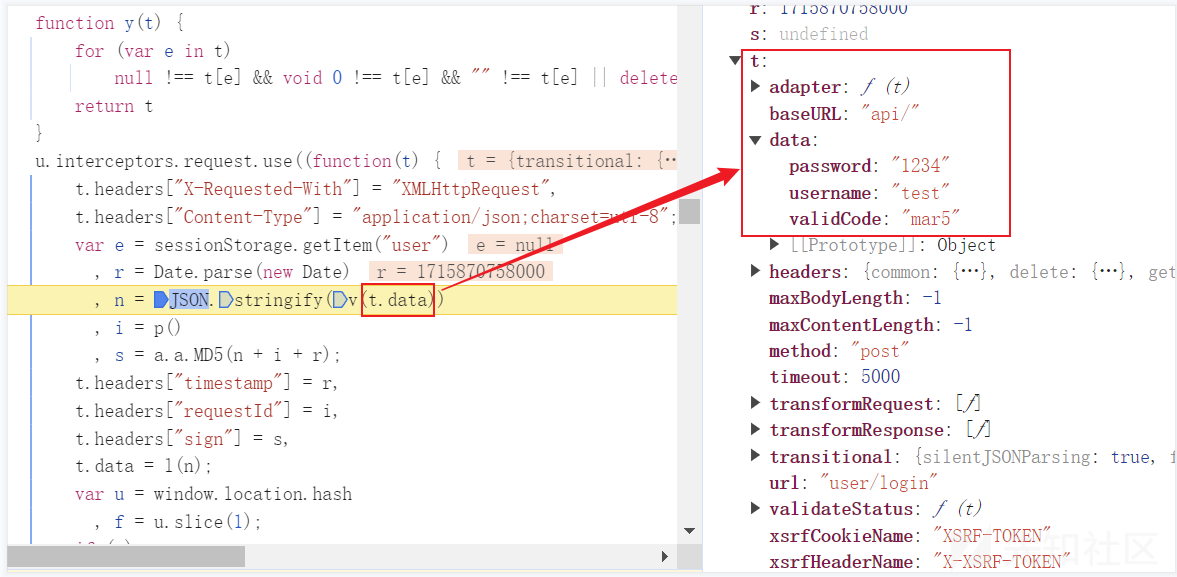Click the step marker before v(t.data)

(x=340, y=300)
